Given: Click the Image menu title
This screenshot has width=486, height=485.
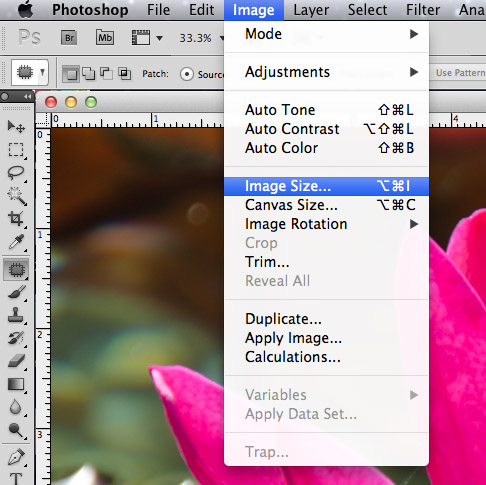Looking at the screenshot, I should pos(254,10).
